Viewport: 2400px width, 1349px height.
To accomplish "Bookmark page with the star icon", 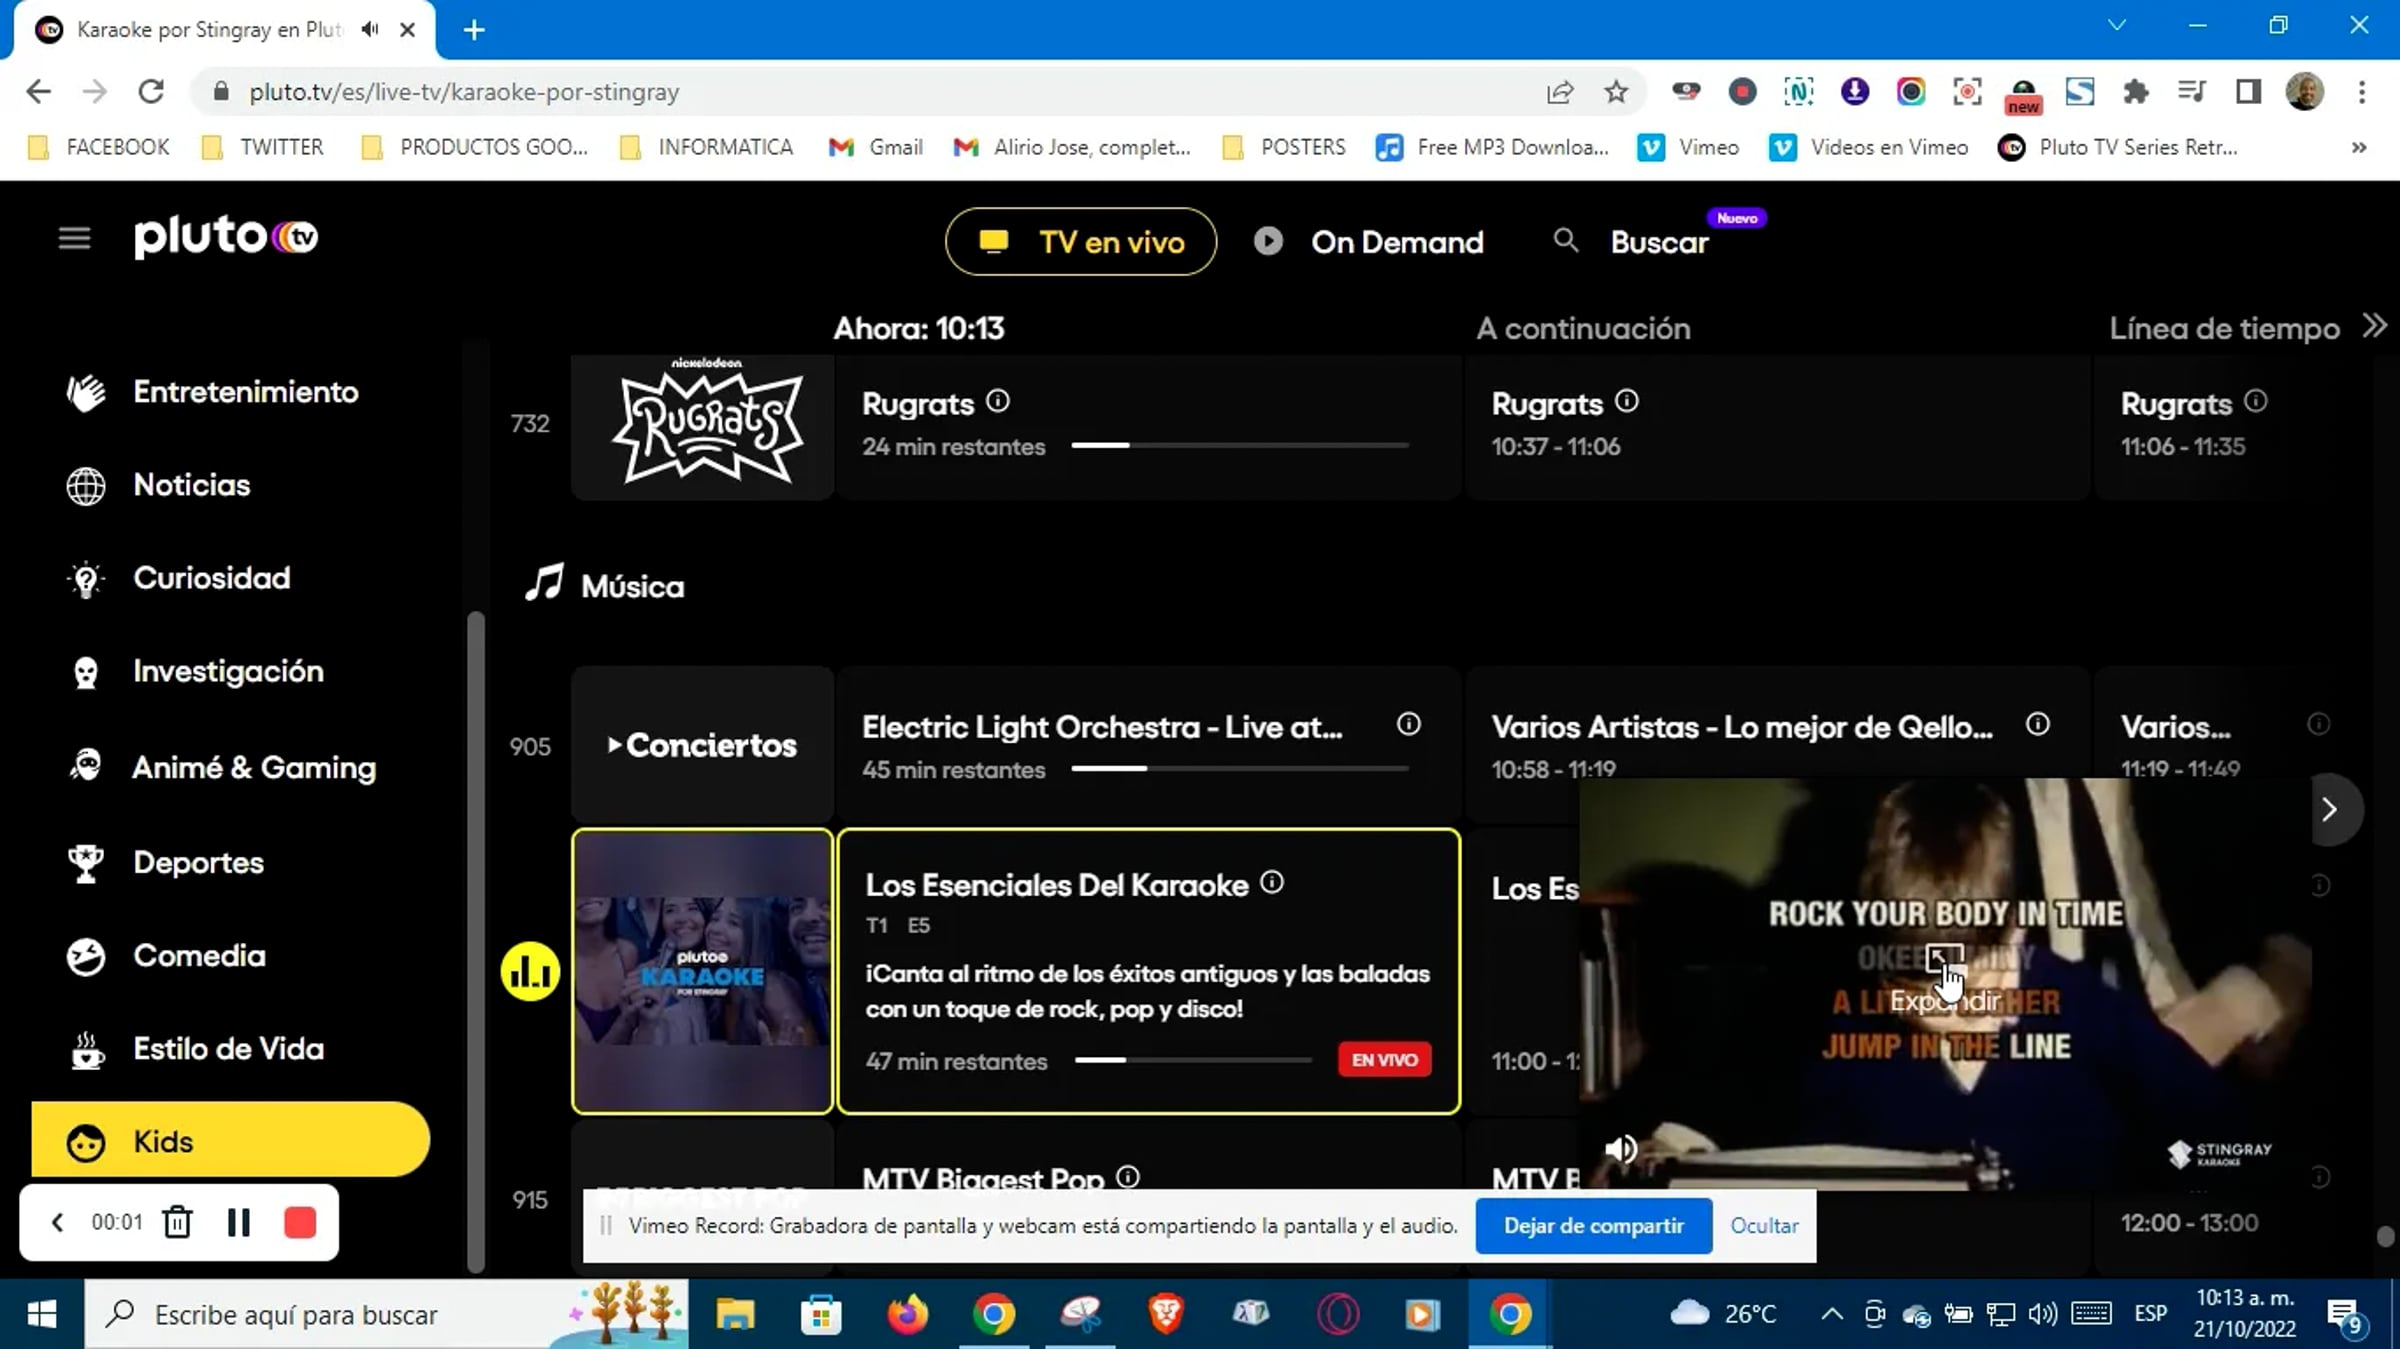I will click(x=1616, y=92).
